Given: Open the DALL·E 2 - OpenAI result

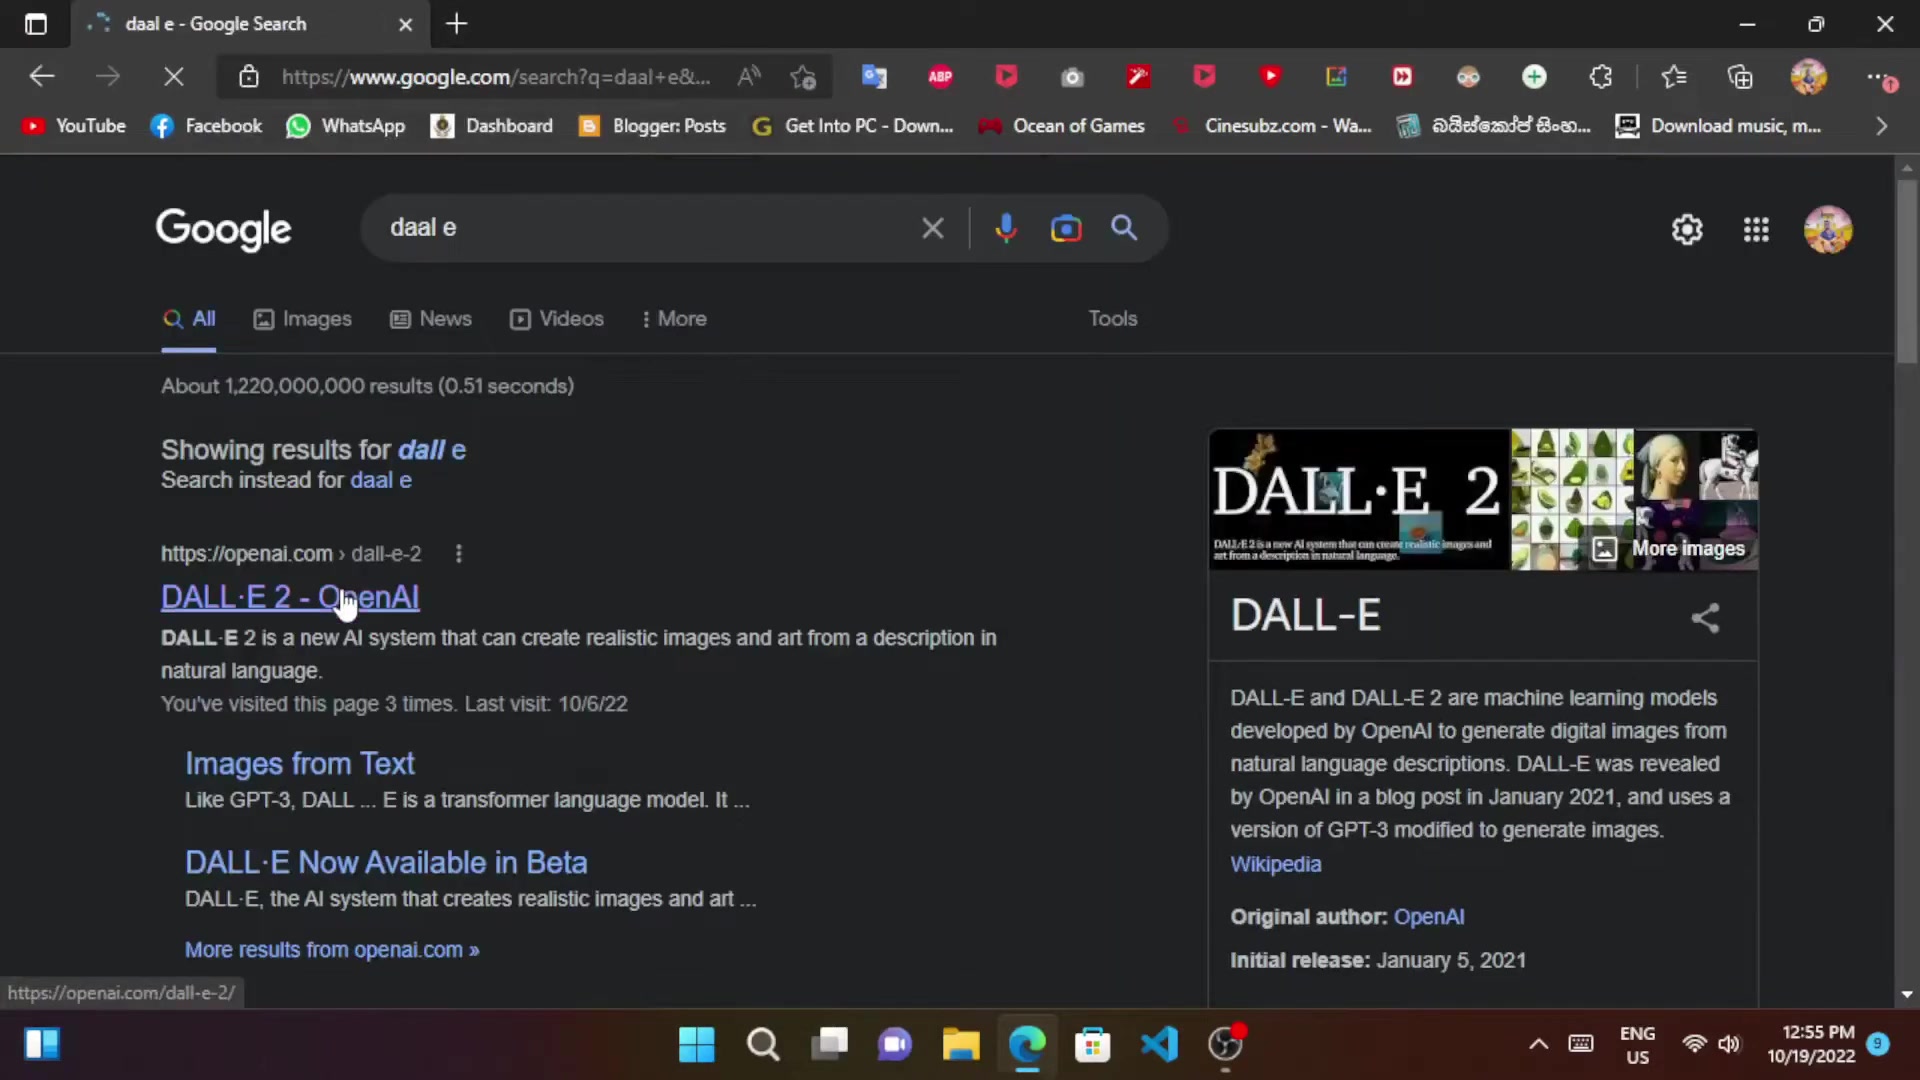Looking at the screenshot, I should [x=290, y=597].
